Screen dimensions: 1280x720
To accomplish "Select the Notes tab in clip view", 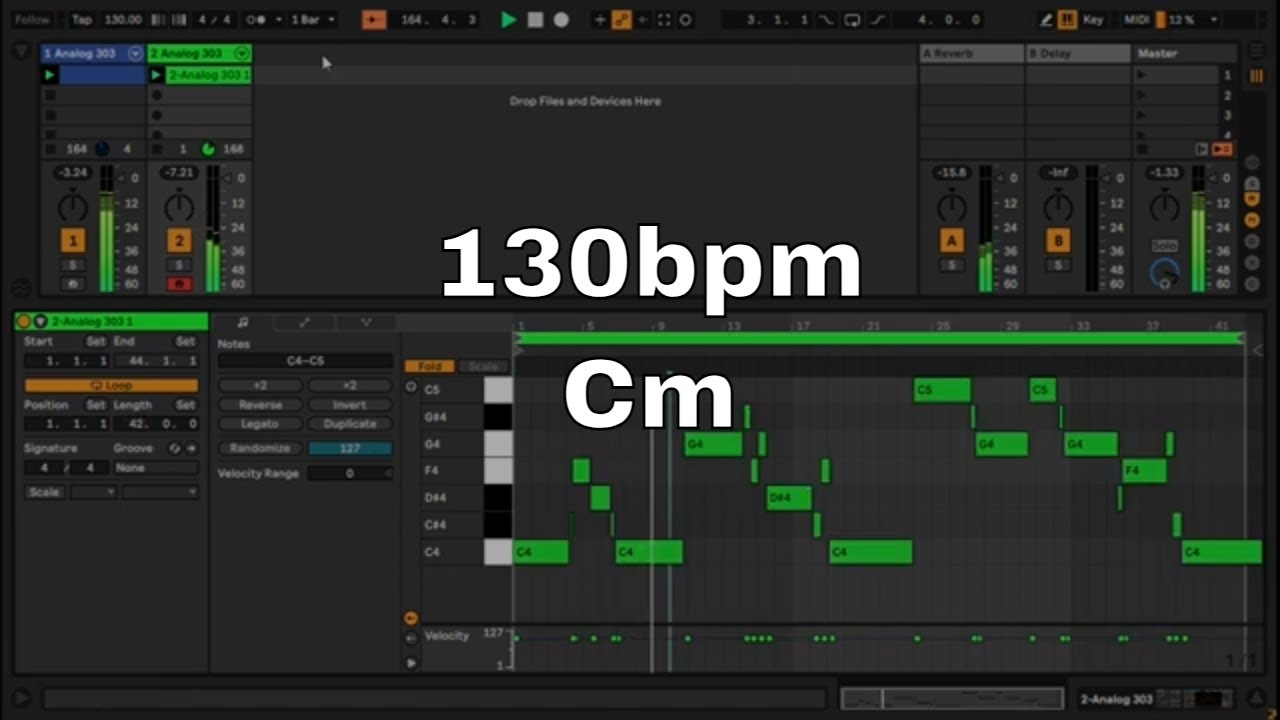I will click(242, 322).
